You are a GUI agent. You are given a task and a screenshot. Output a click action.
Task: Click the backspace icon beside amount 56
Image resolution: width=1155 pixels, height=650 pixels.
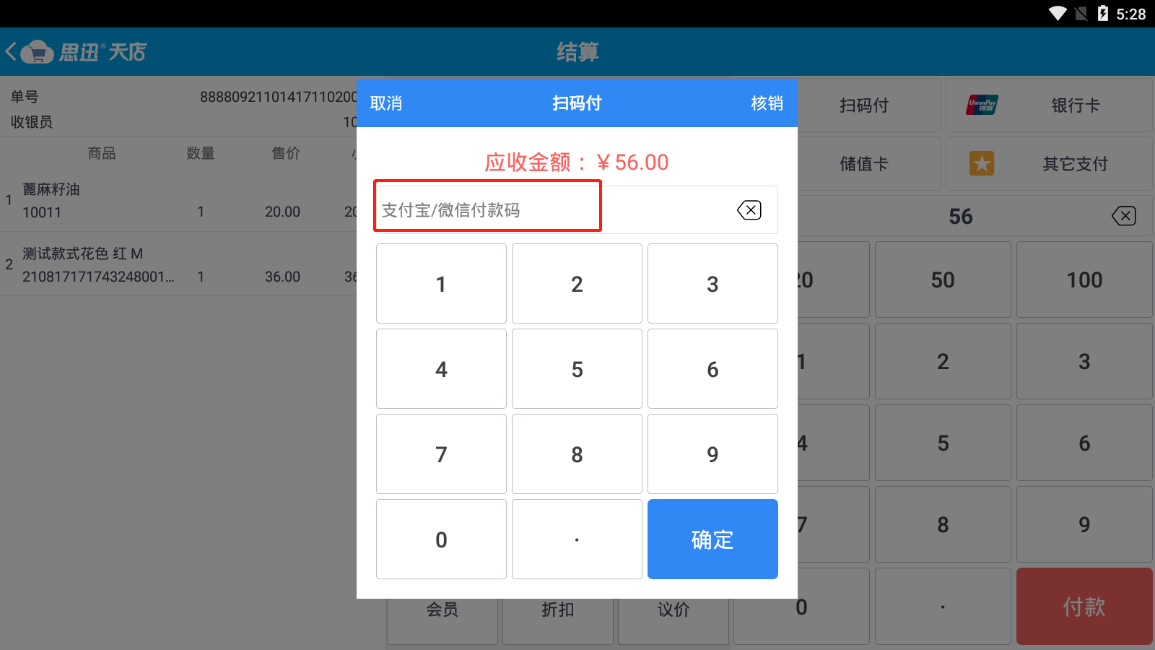1124,216
